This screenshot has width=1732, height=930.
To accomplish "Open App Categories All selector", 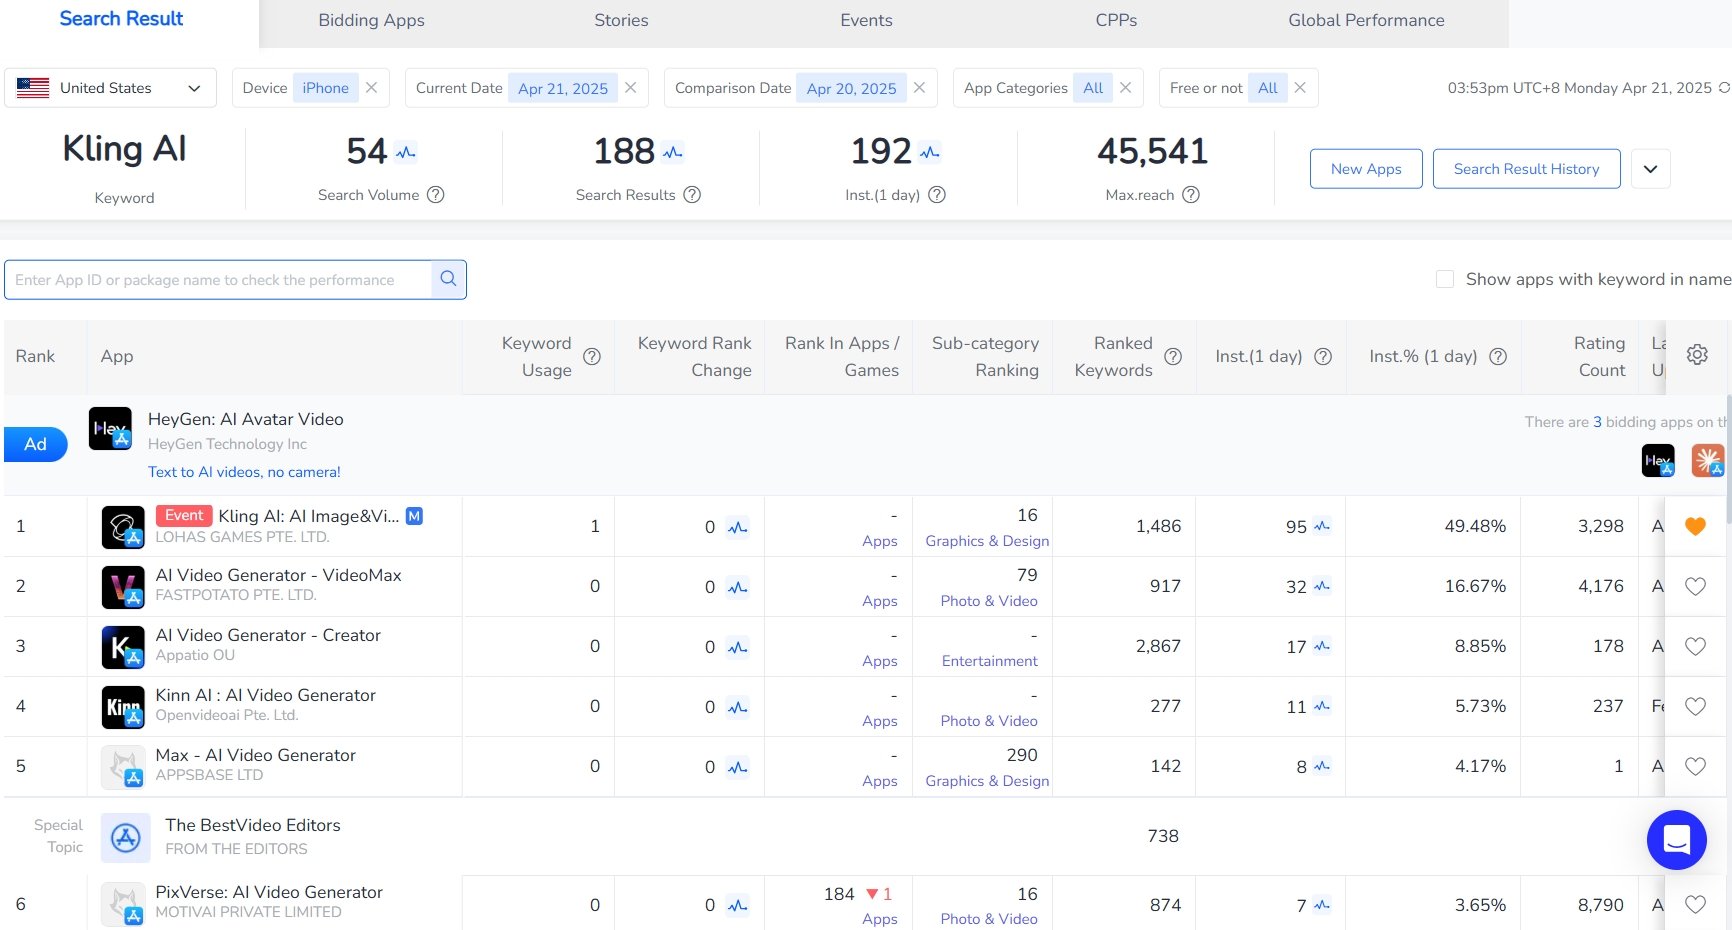I will [x=1093, y=88].
